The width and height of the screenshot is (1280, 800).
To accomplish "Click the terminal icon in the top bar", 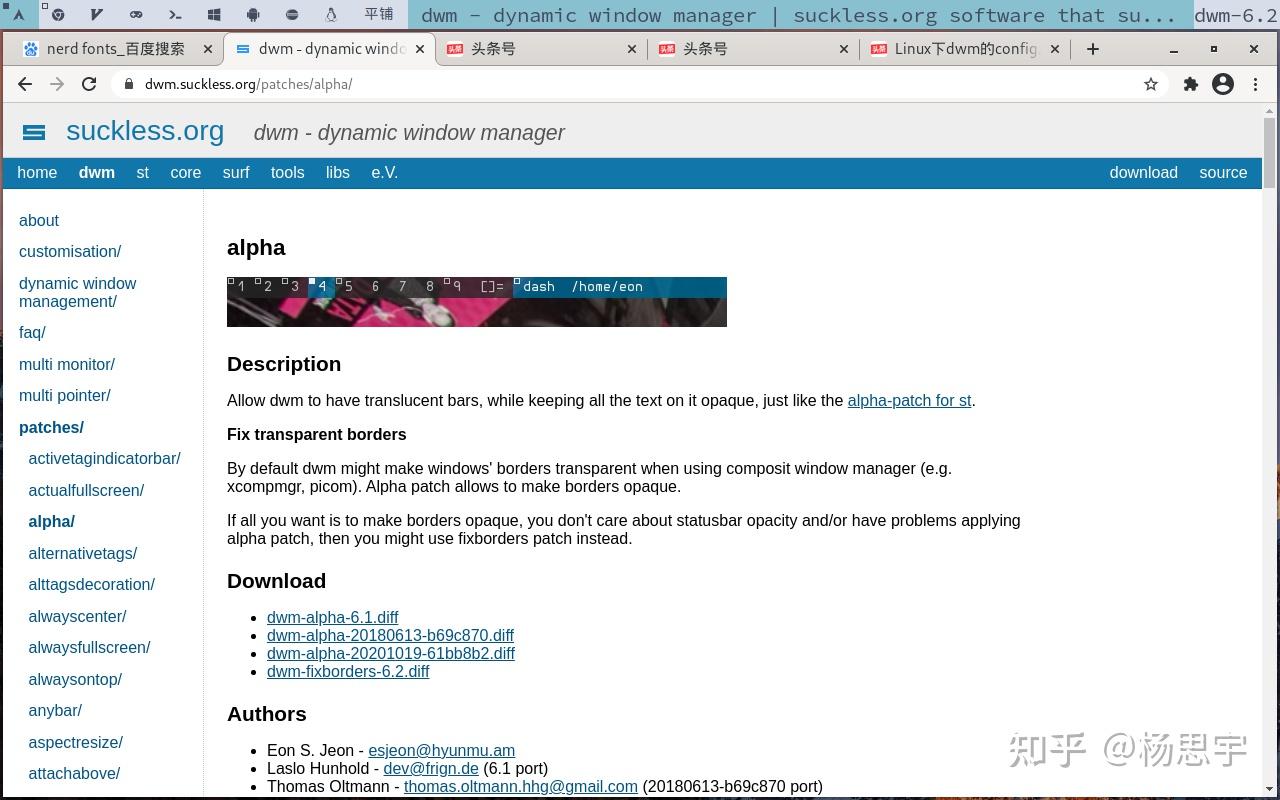I will tap(175, 15).
